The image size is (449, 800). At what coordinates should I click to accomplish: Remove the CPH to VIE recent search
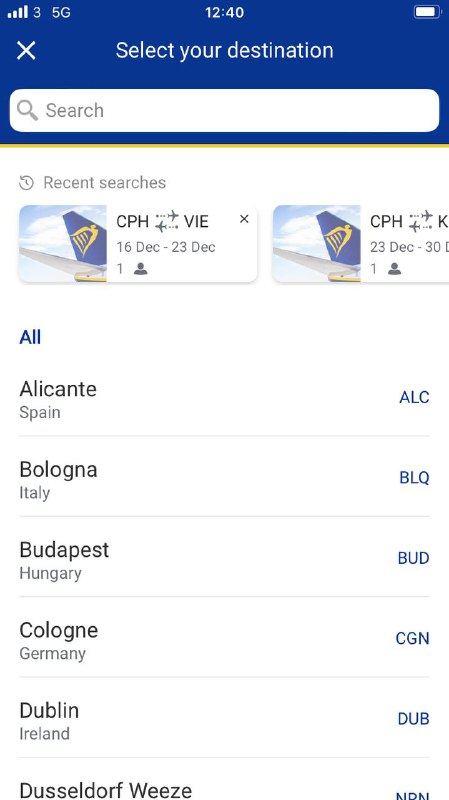(x=244, y=219)
